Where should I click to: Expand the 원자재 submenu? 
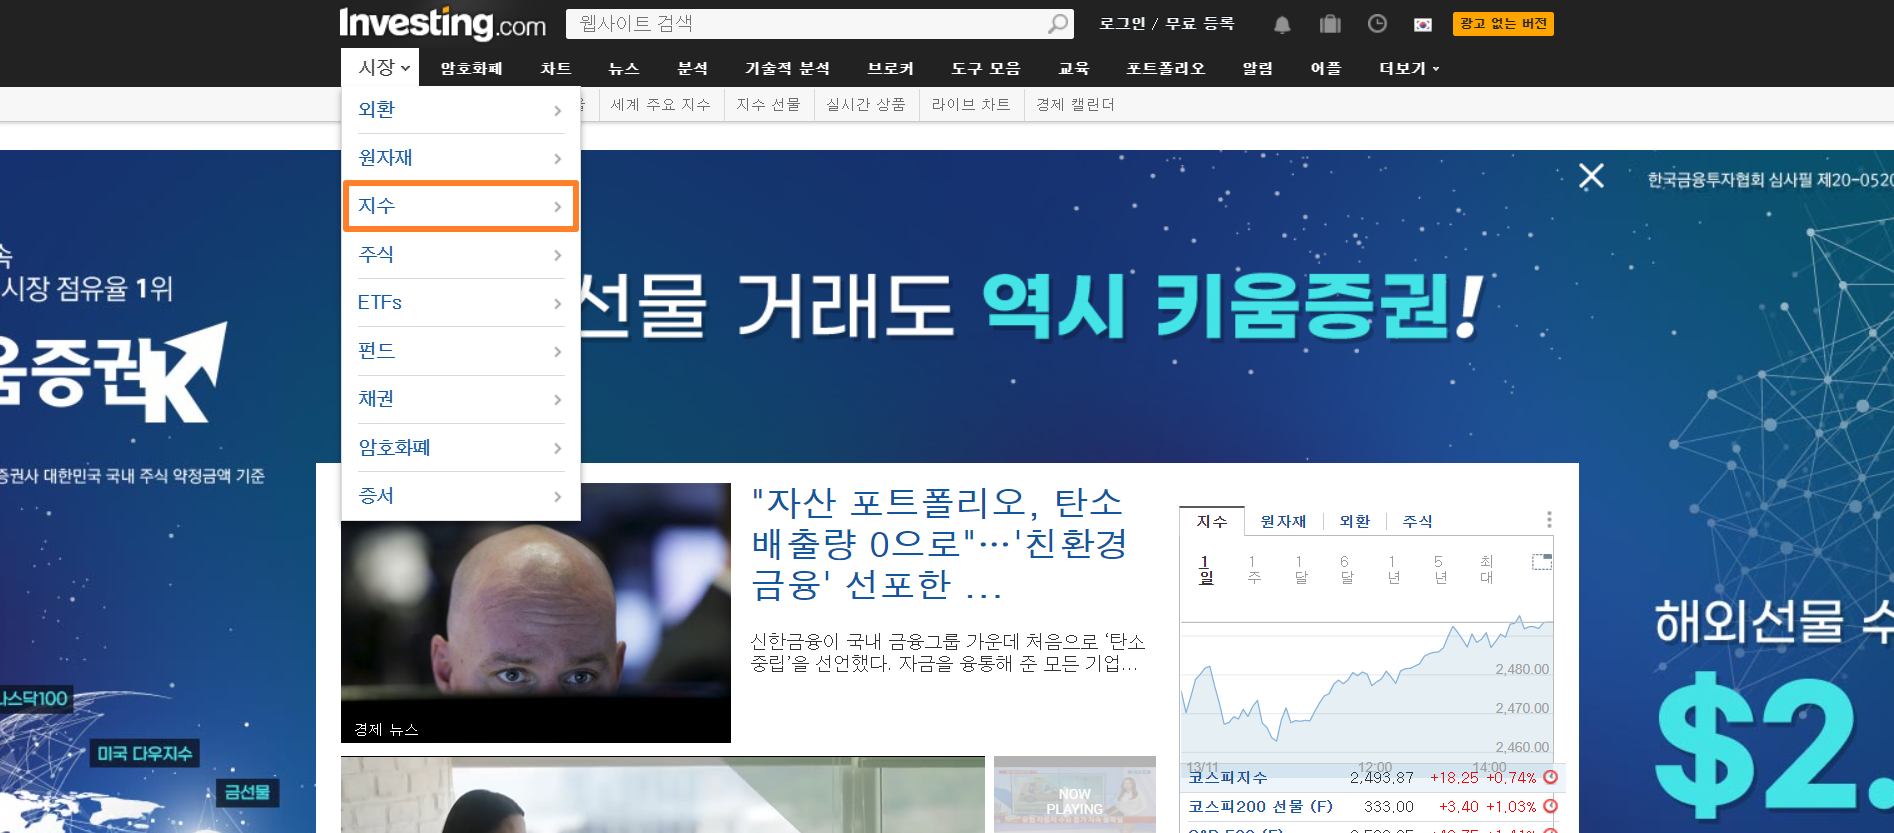(461, 158)
